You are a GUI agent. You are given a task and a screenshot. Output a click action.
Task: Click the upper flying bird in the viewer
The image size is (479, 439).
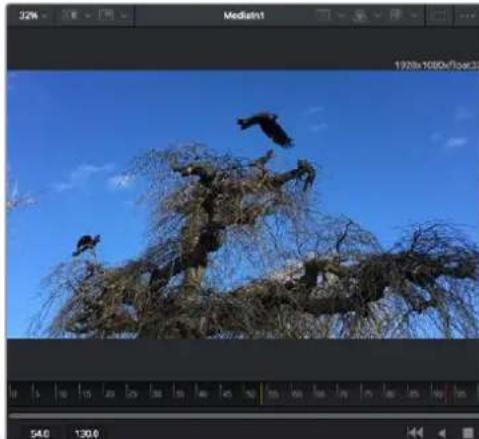pyautogui.click(x=266, y=129)
